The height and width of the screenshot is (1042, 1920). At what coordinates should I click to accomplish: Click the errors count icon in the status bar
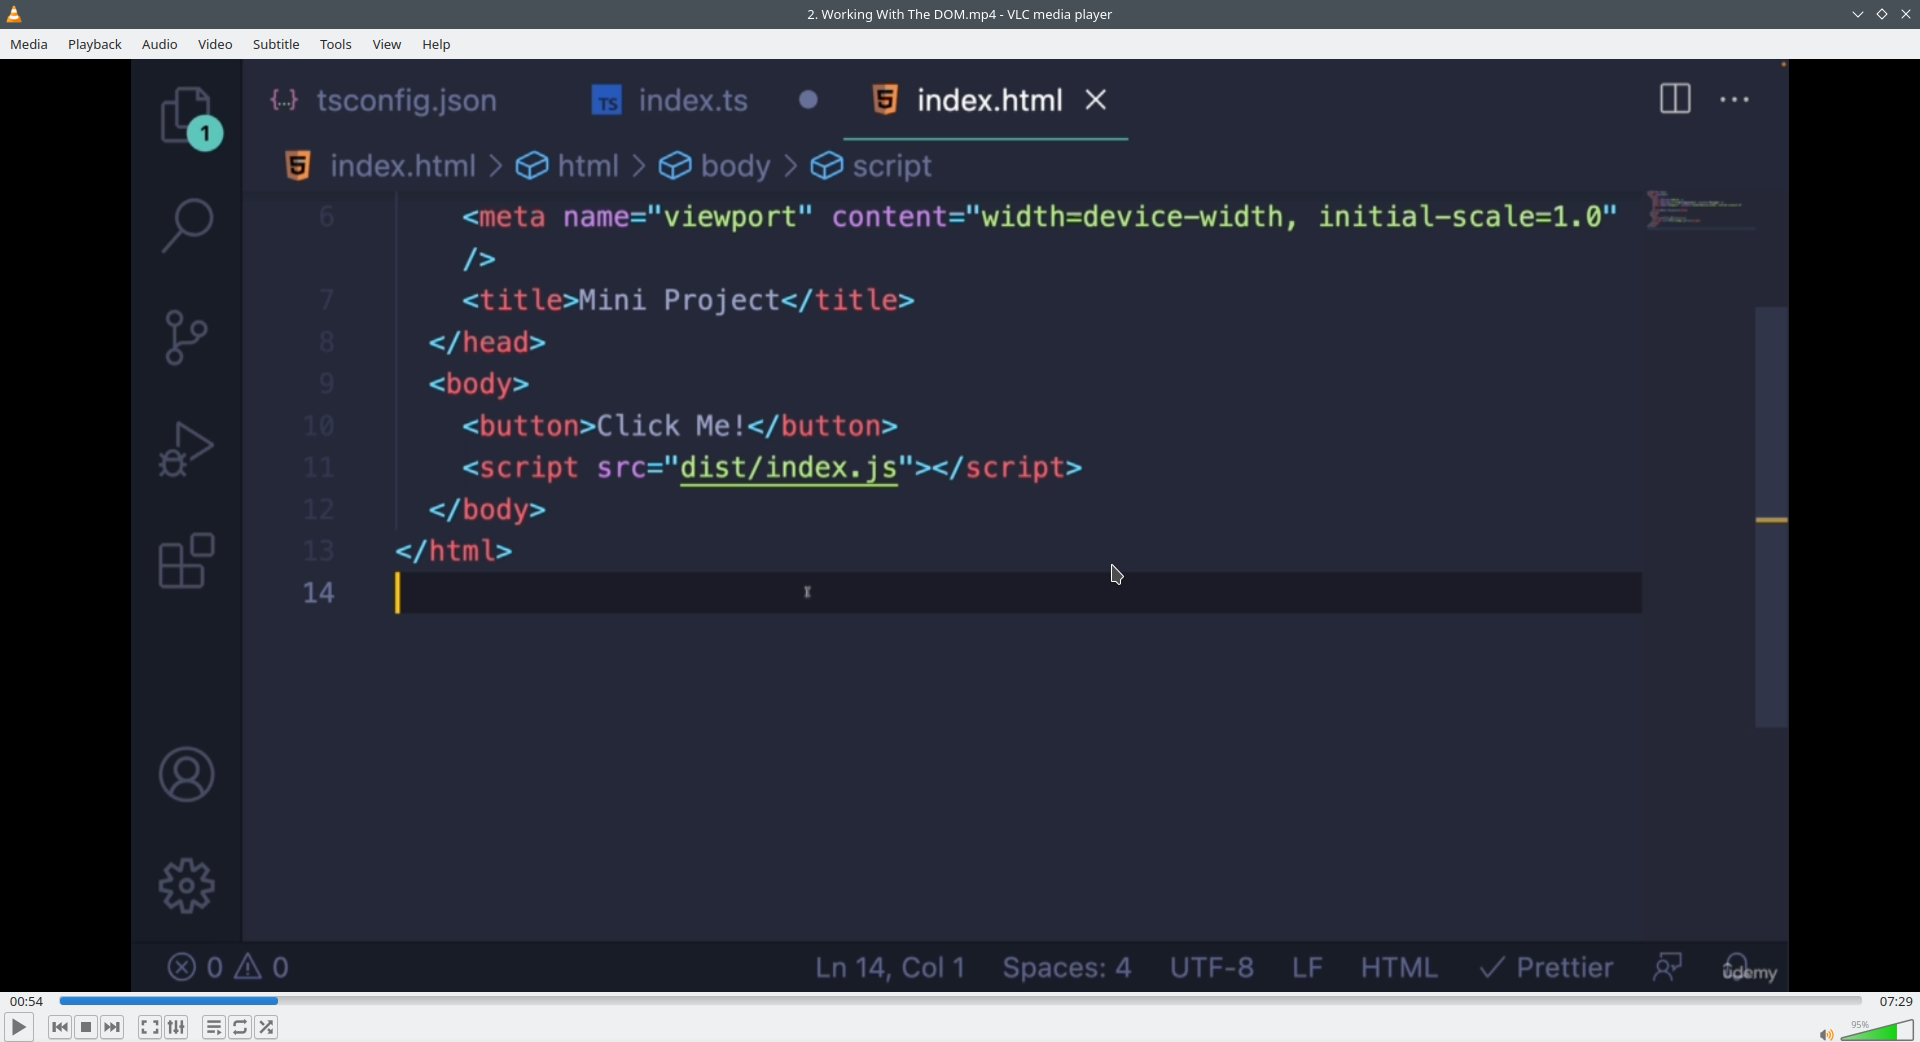[x=182, y=967]
